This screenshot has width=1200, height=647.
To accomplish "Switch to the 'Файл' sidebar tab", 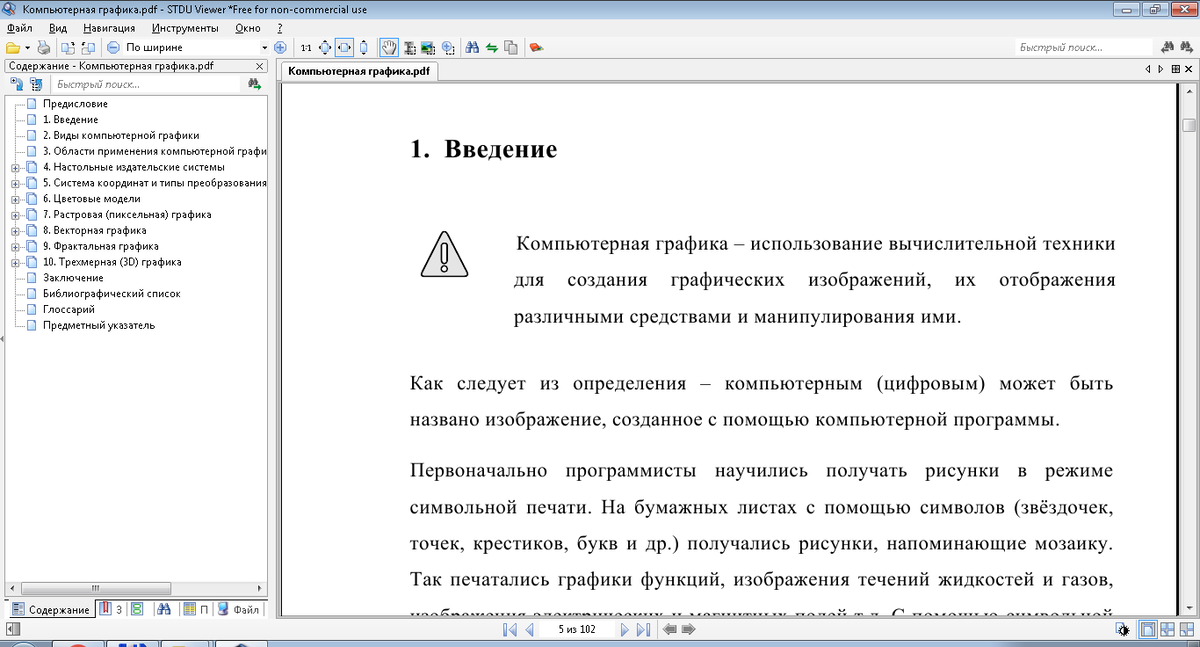I will click(x=239, y=609).
